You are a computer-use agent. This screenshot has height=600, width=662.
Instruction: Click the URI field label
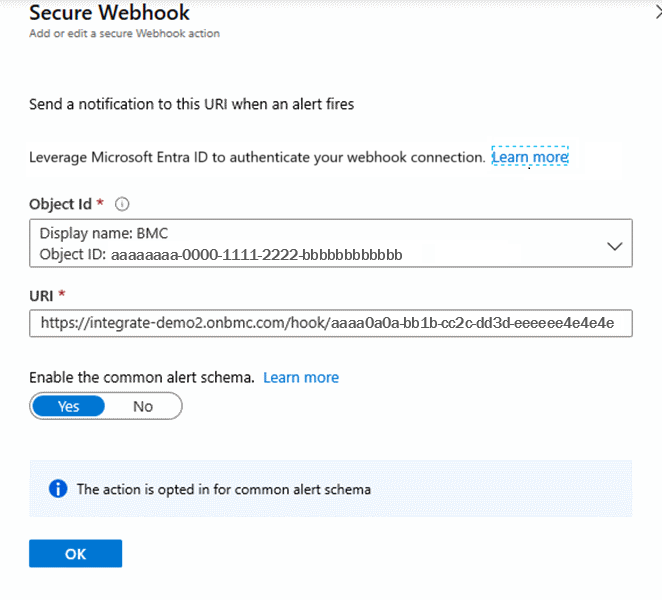tap(45, 295)
